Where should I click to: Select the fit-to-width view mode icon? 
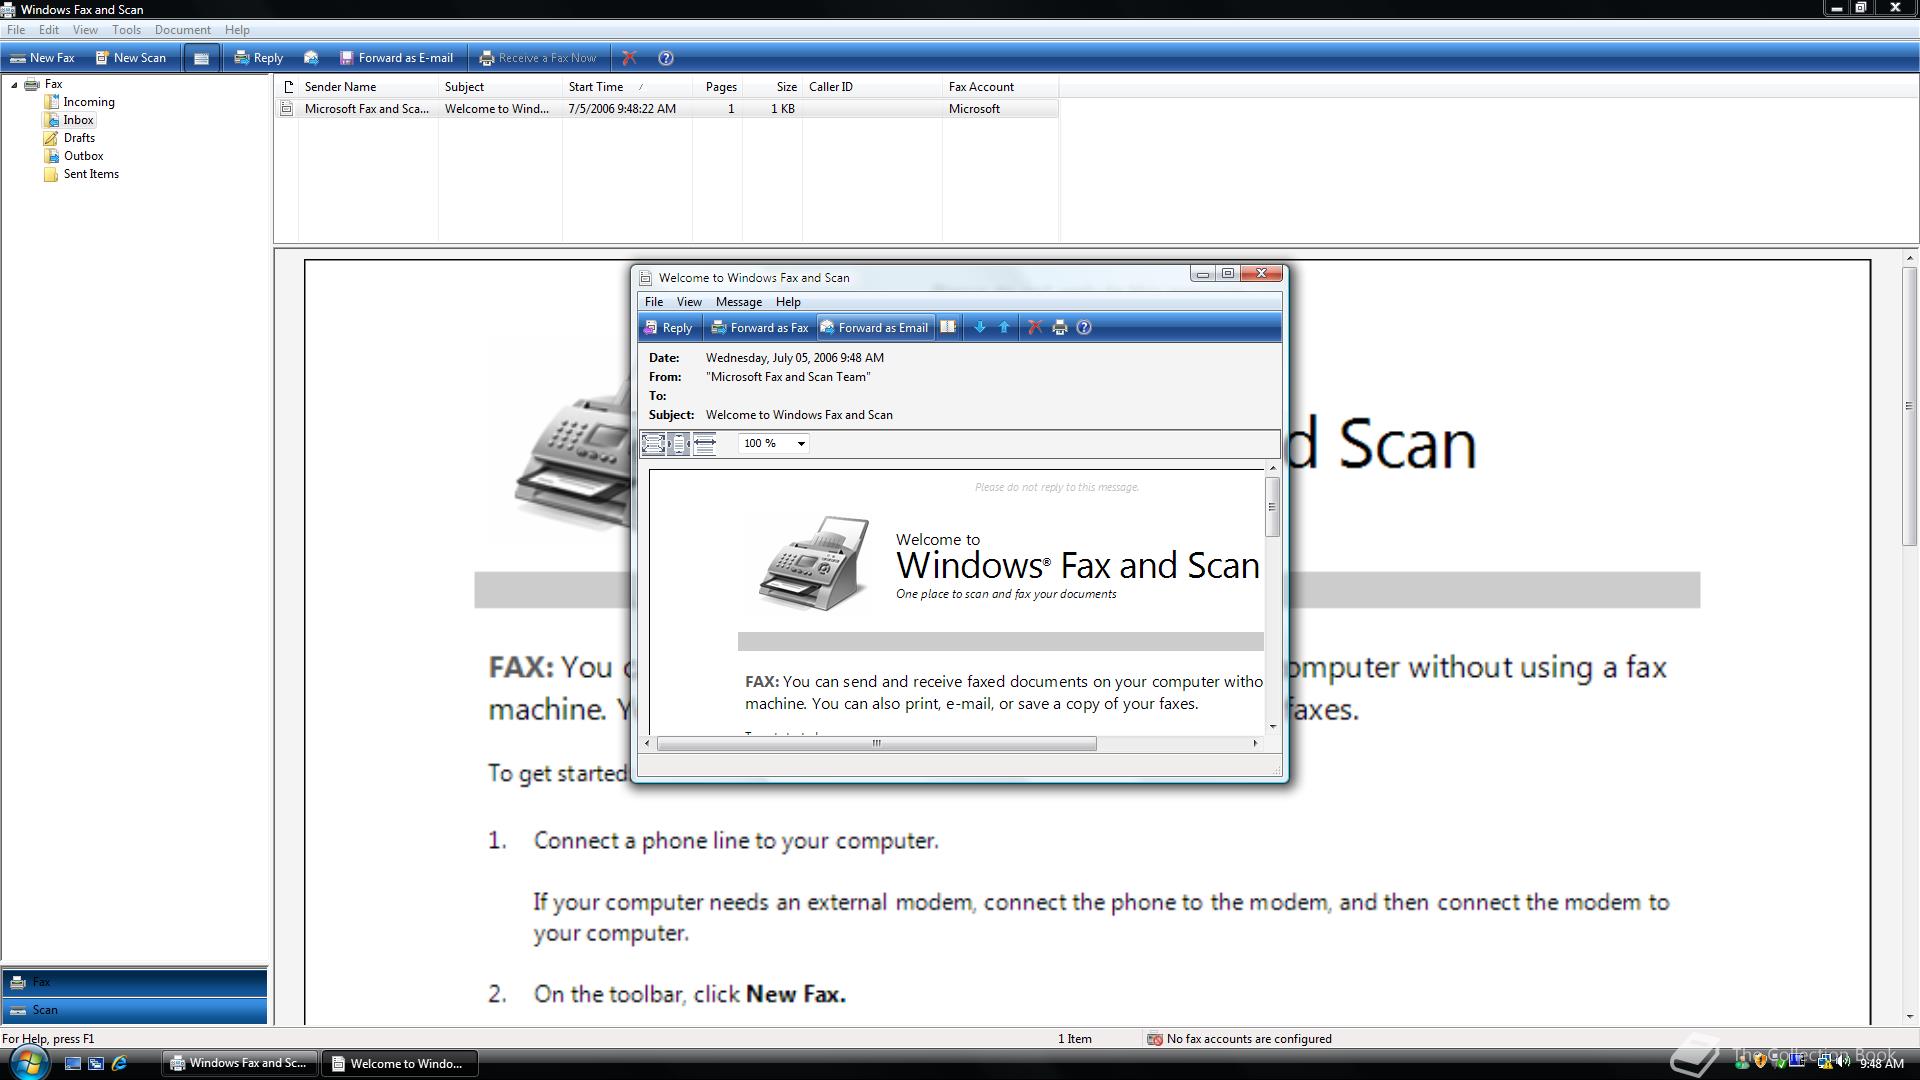[x=704, y=444]
